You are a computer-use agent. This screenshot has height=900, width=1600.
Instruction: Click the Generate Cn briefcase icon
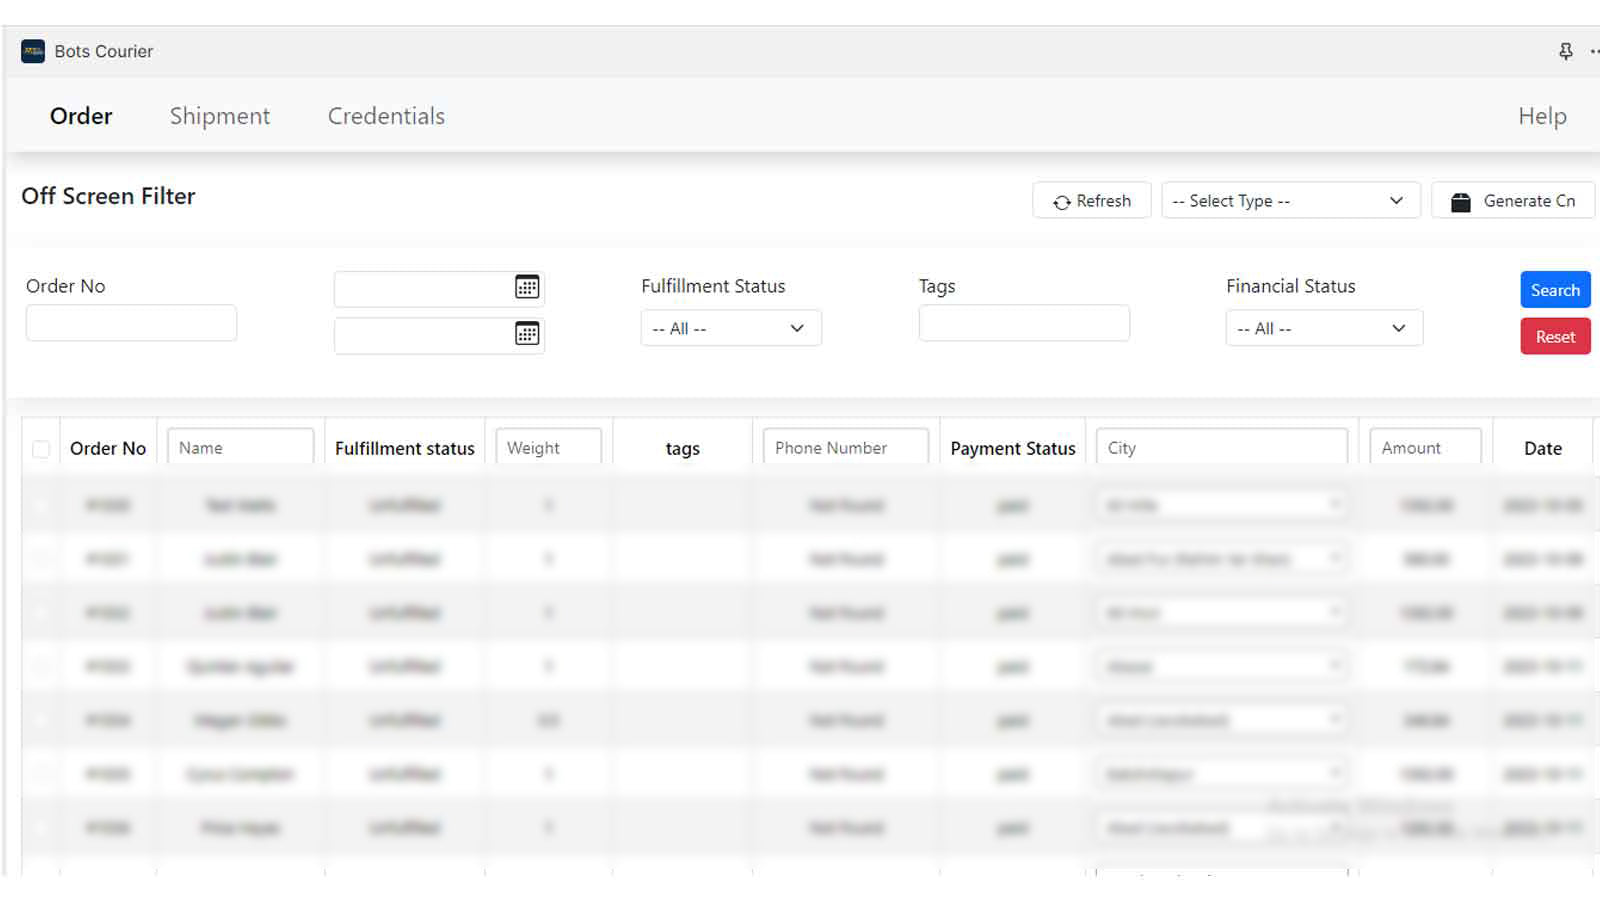[x=1460, y=202]
